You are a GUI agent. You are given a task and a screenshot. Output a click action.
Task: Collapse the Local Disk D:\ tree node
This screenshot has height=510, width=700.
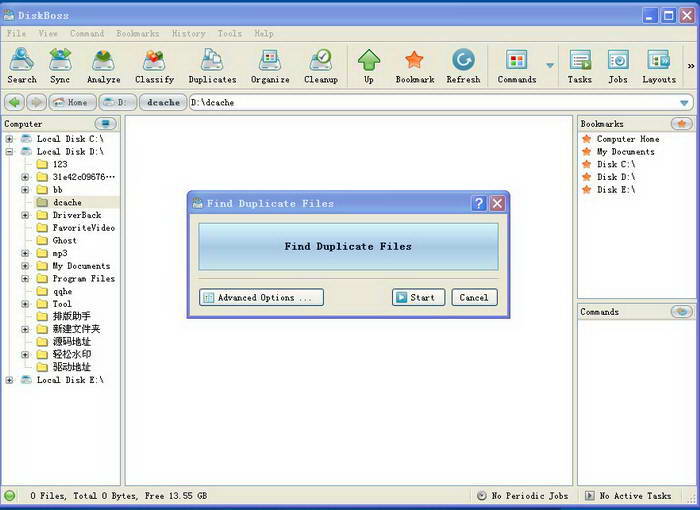point(10,152)
